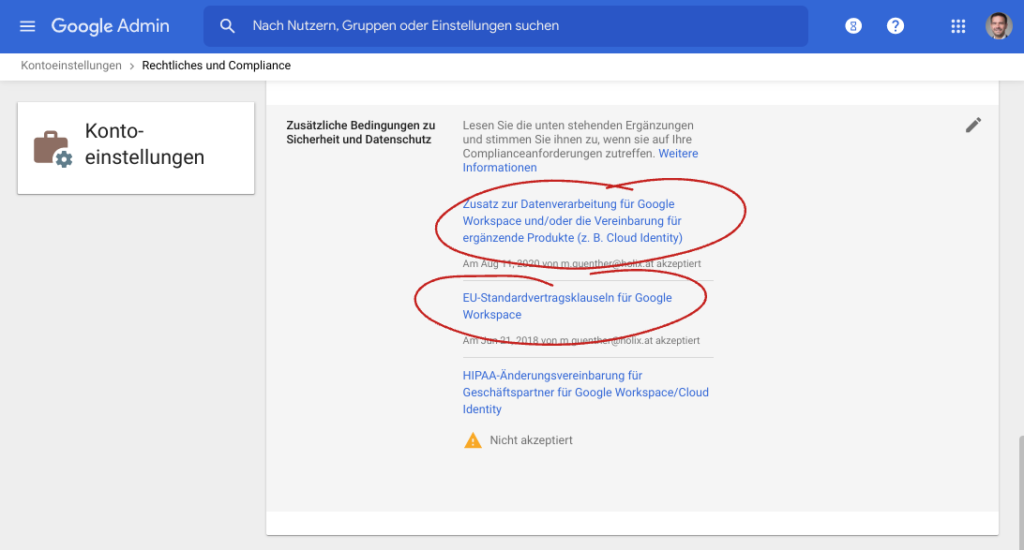Screen dimensions: 1024x550
Task: Open EU-Standardvertragsklauseln für Google Workspace link
Action: point(567,306)
